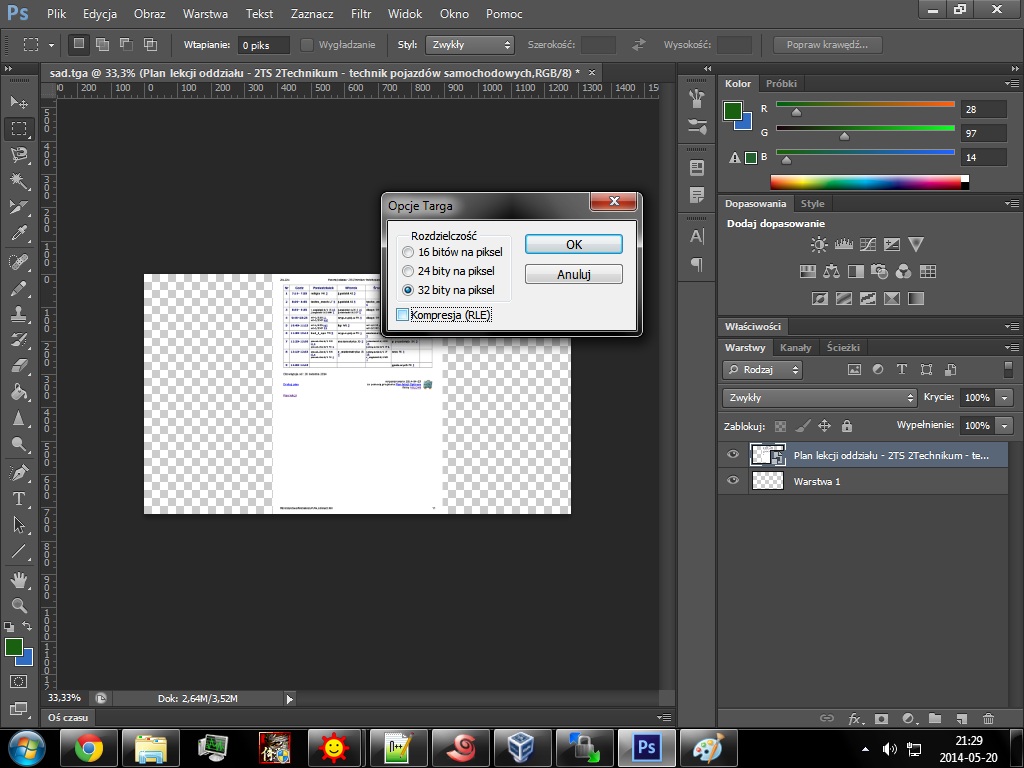
Task: Enable Kompresja (RLE) checkbox
Action: click(x=403, y=315)
